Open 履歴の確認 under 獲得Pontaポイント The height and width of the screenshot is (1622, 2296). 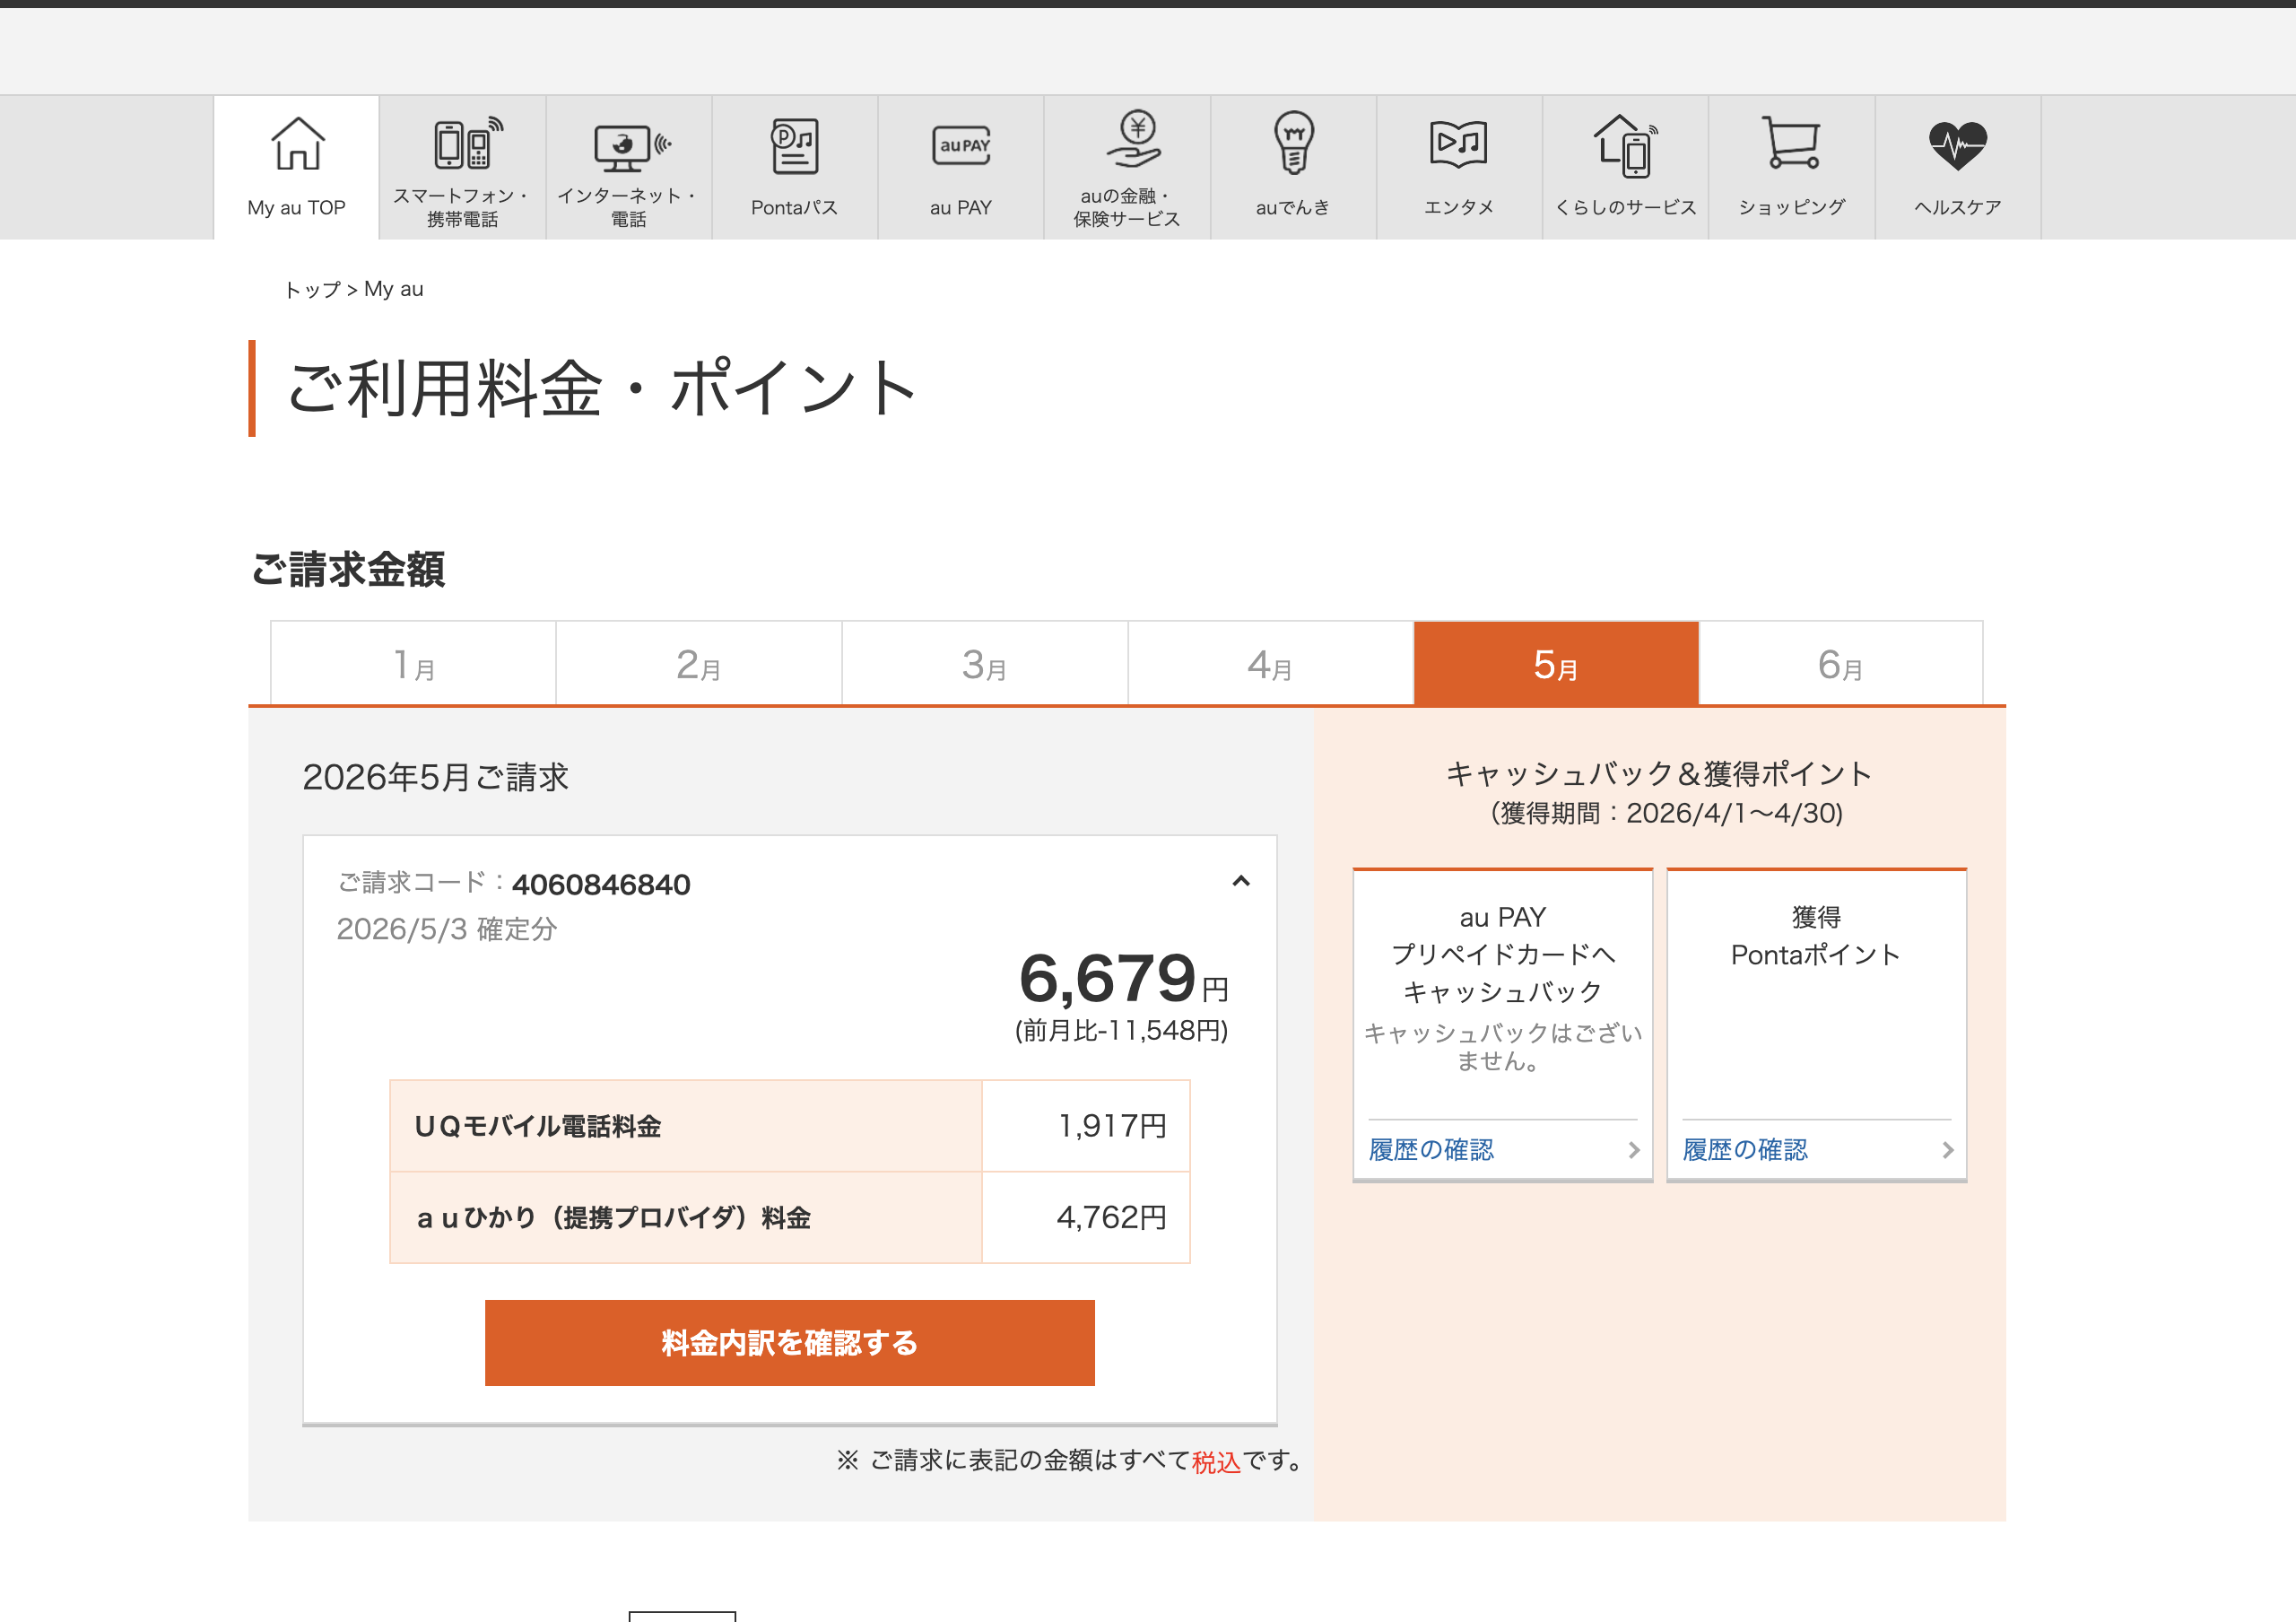[x=1745, y=1150]
